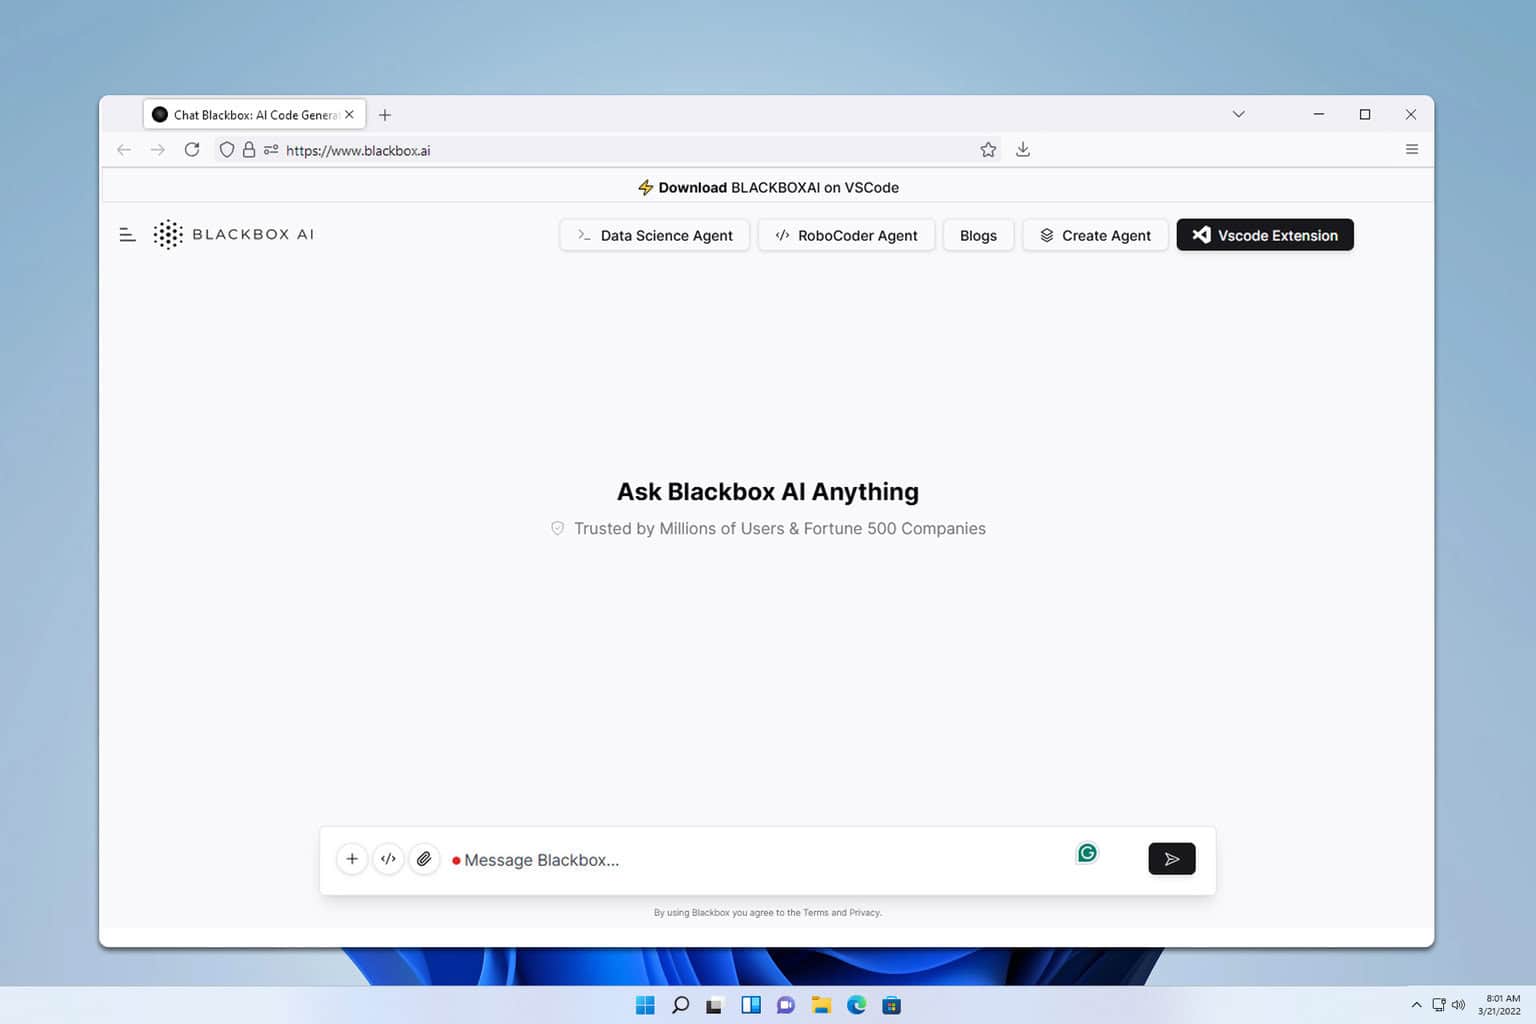The width and height of the screenshot is (1536, 1024).
Task: Click the green Grammarly icon
Action: (x=1087, y=853)
